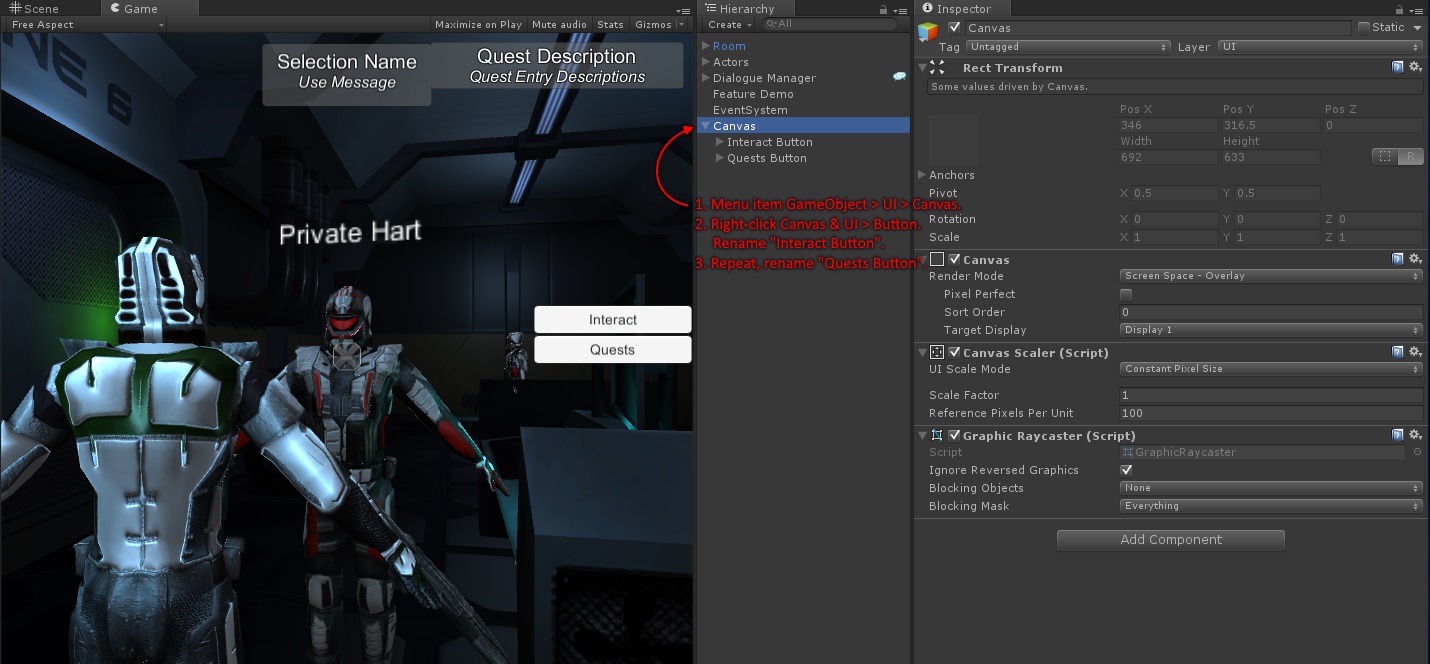Open the presets icon on the Canvas component
Screen dimensions: 1430x664
coord(1398,259)
